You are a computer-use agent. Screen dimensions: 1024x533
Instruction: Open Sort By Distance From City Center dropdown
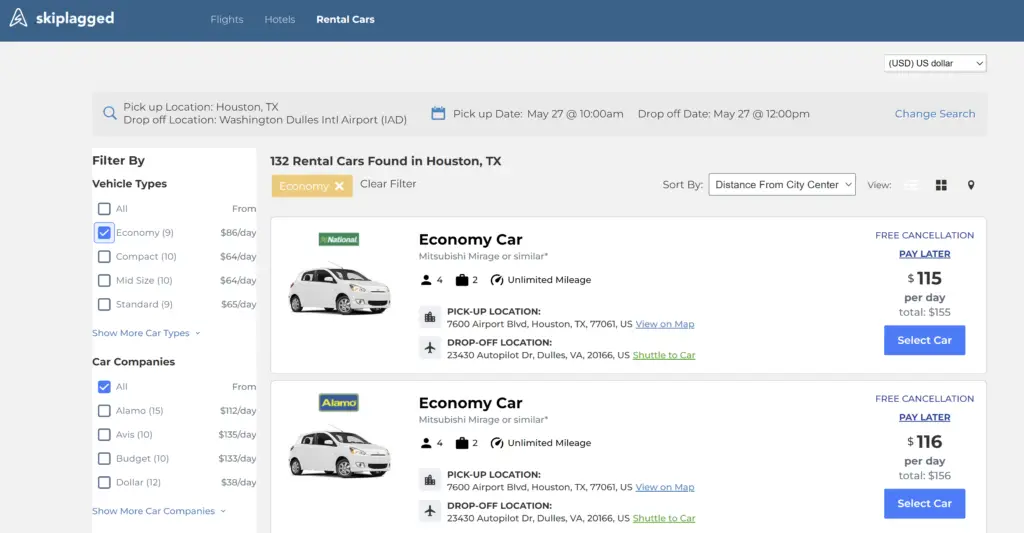point(782,185)
